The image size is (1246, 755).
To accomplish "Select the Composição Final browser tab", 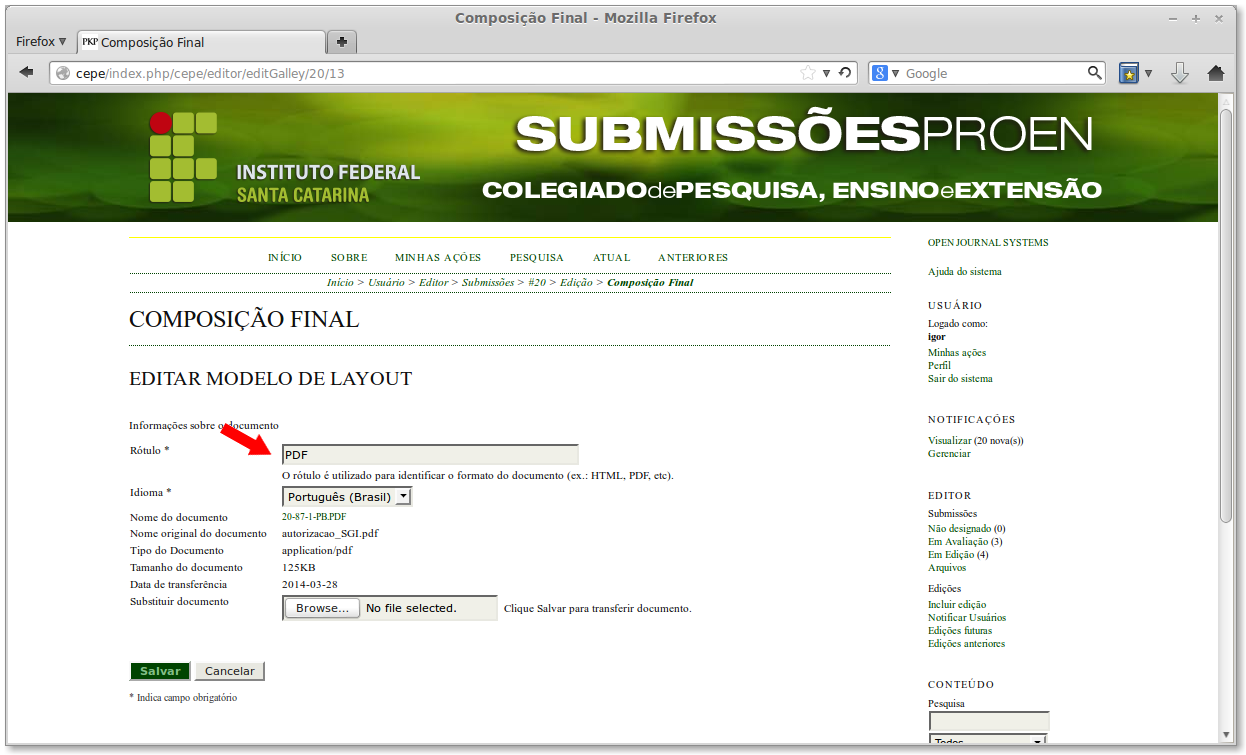I will tap(200, 42).
